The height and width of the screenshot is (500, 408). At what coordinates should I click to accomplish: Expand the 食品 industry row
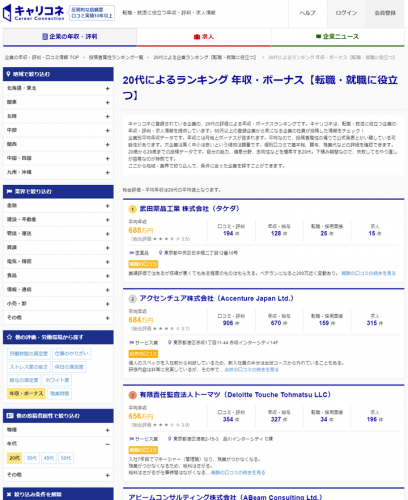click(x=58, y=276)
